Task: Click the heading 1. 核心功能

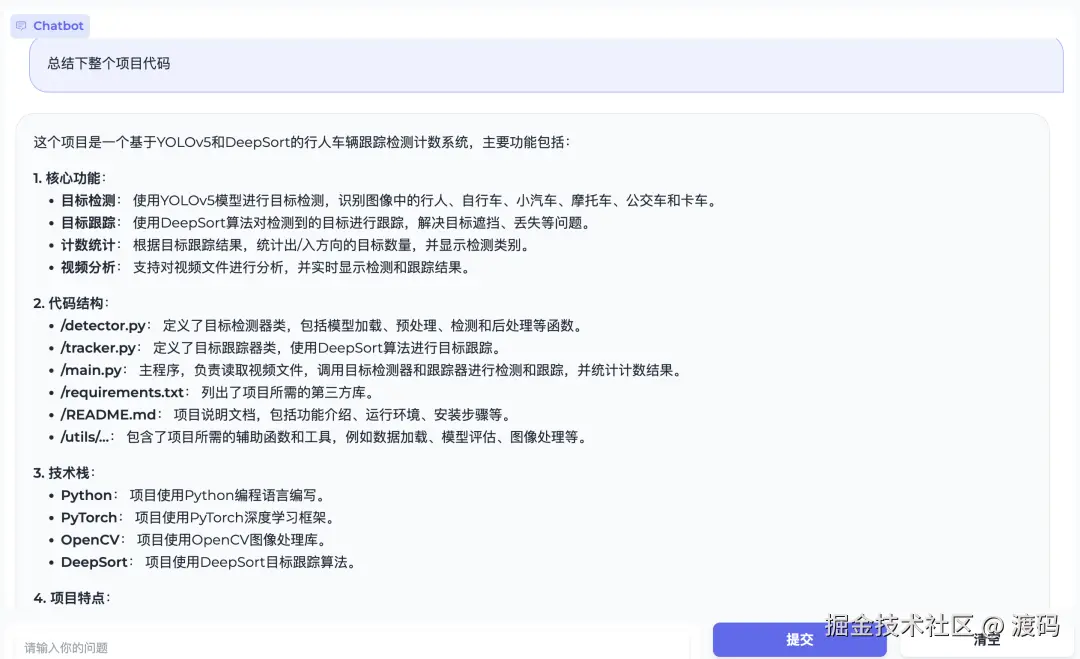Action: click(70, 178)
